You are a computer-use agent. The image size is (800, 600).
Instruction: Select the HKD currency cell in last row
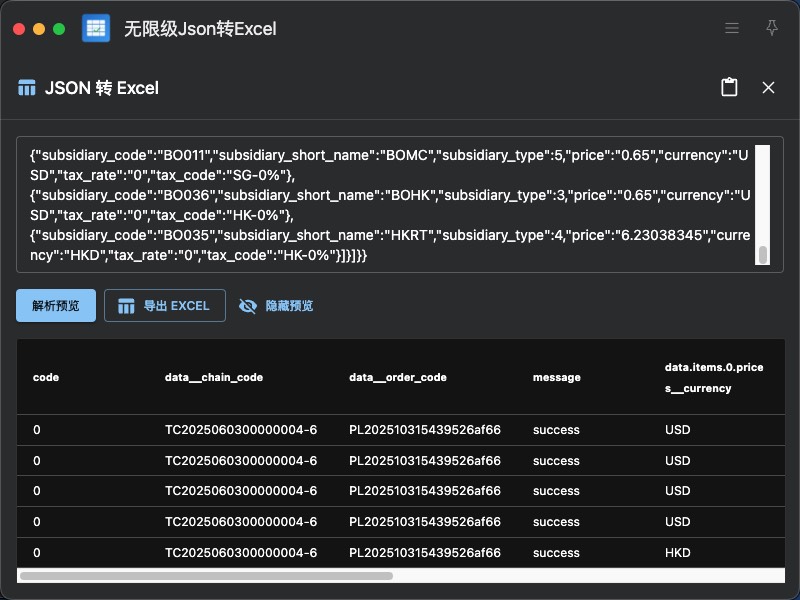(x=677, y=553)
